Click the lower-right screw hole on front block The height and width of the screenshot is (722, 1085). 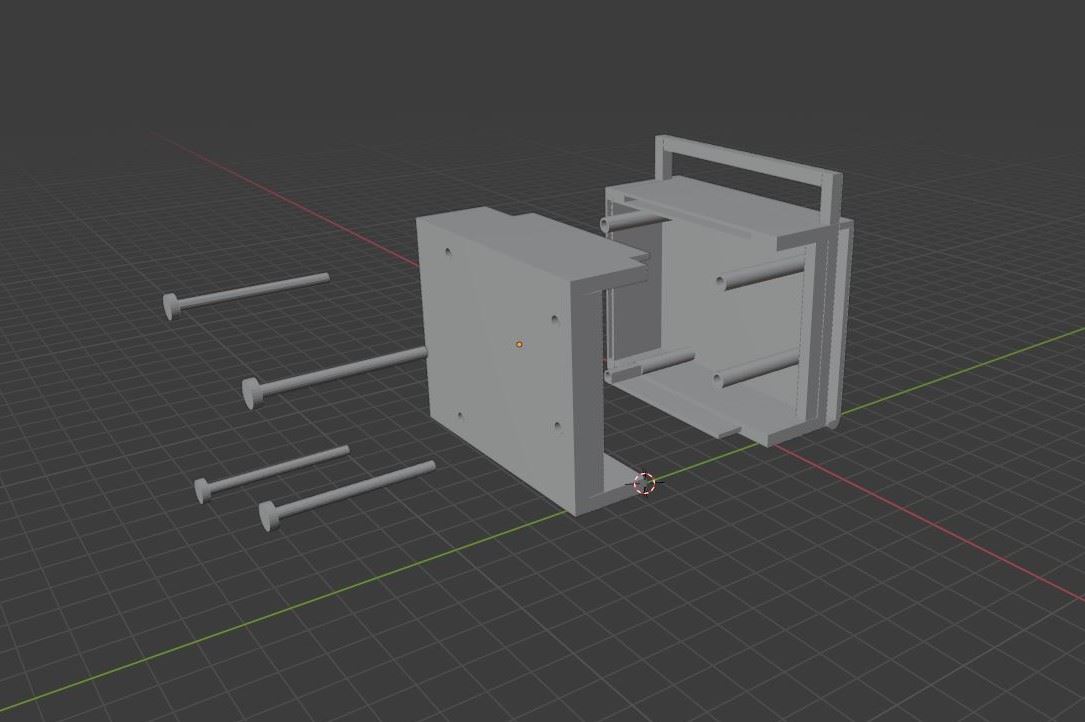coord(557,427)
